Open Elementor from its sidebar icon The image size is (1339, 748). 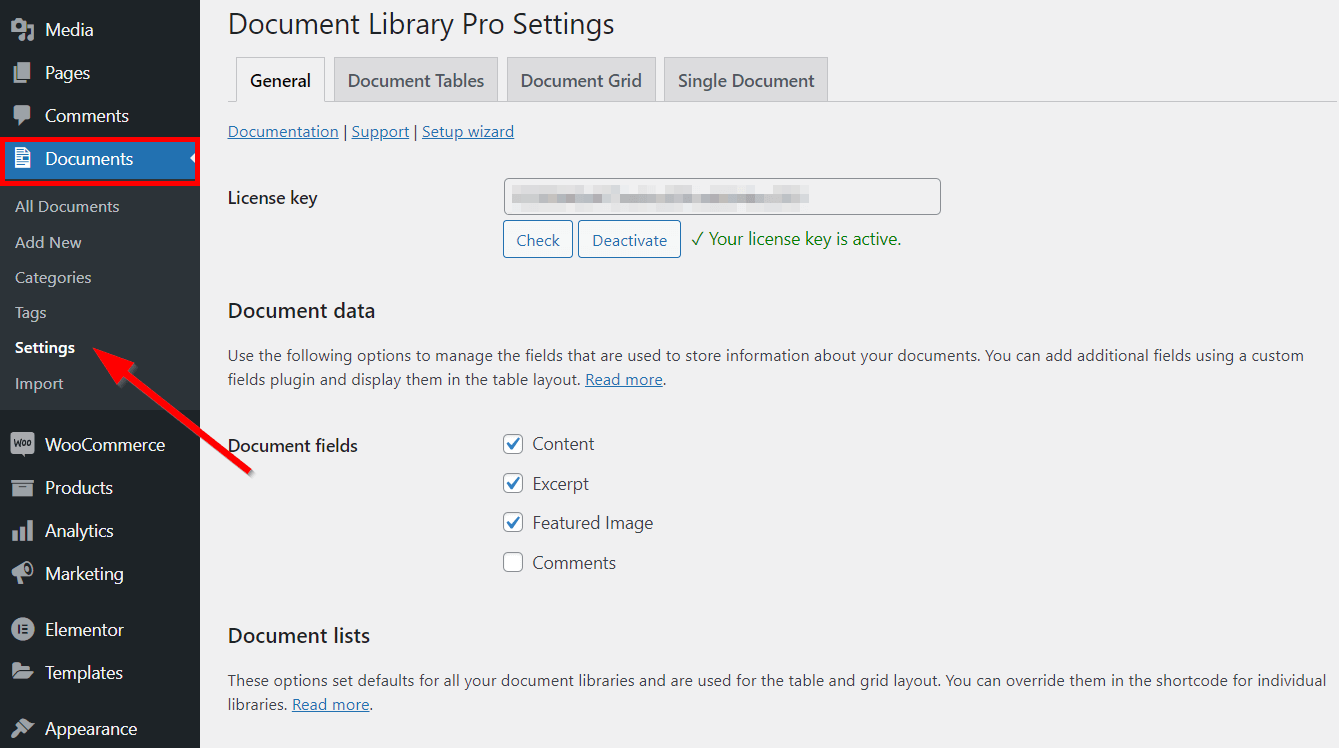22,628
